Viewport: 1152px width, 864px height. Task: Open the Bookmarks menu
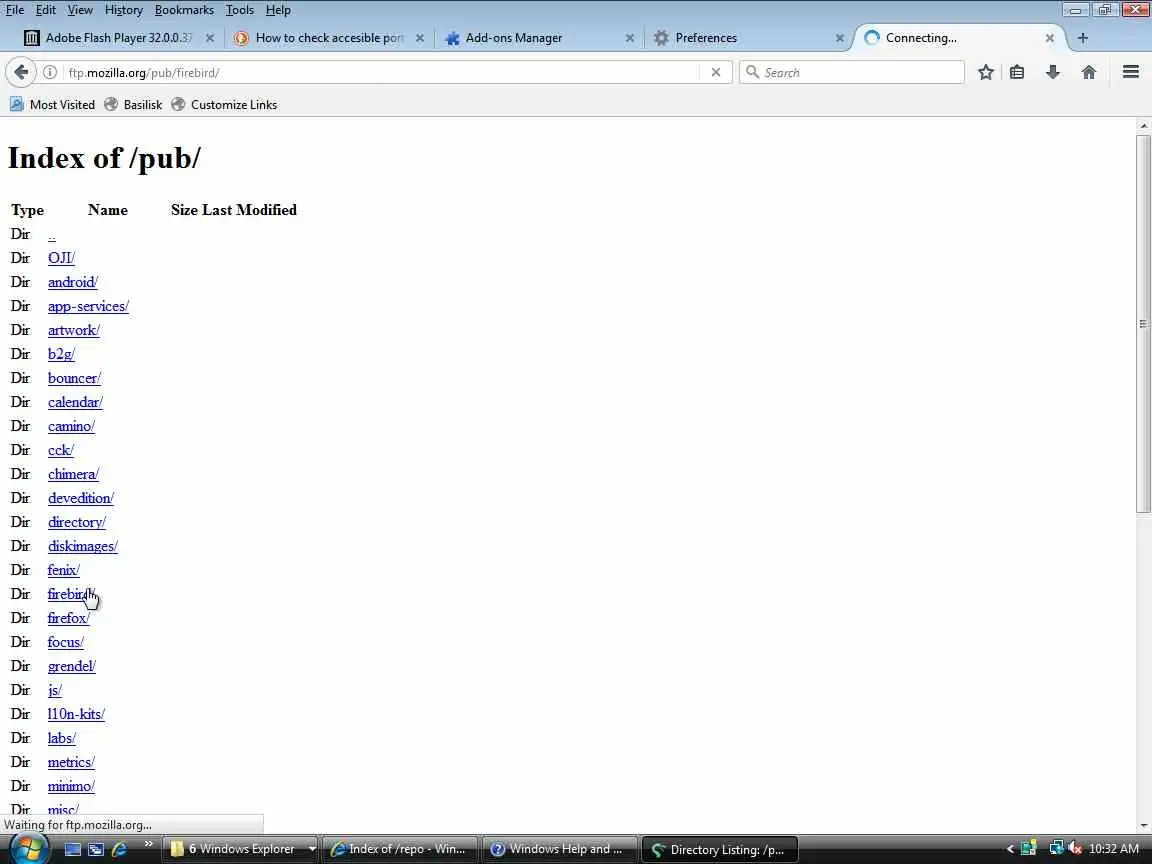184,10
